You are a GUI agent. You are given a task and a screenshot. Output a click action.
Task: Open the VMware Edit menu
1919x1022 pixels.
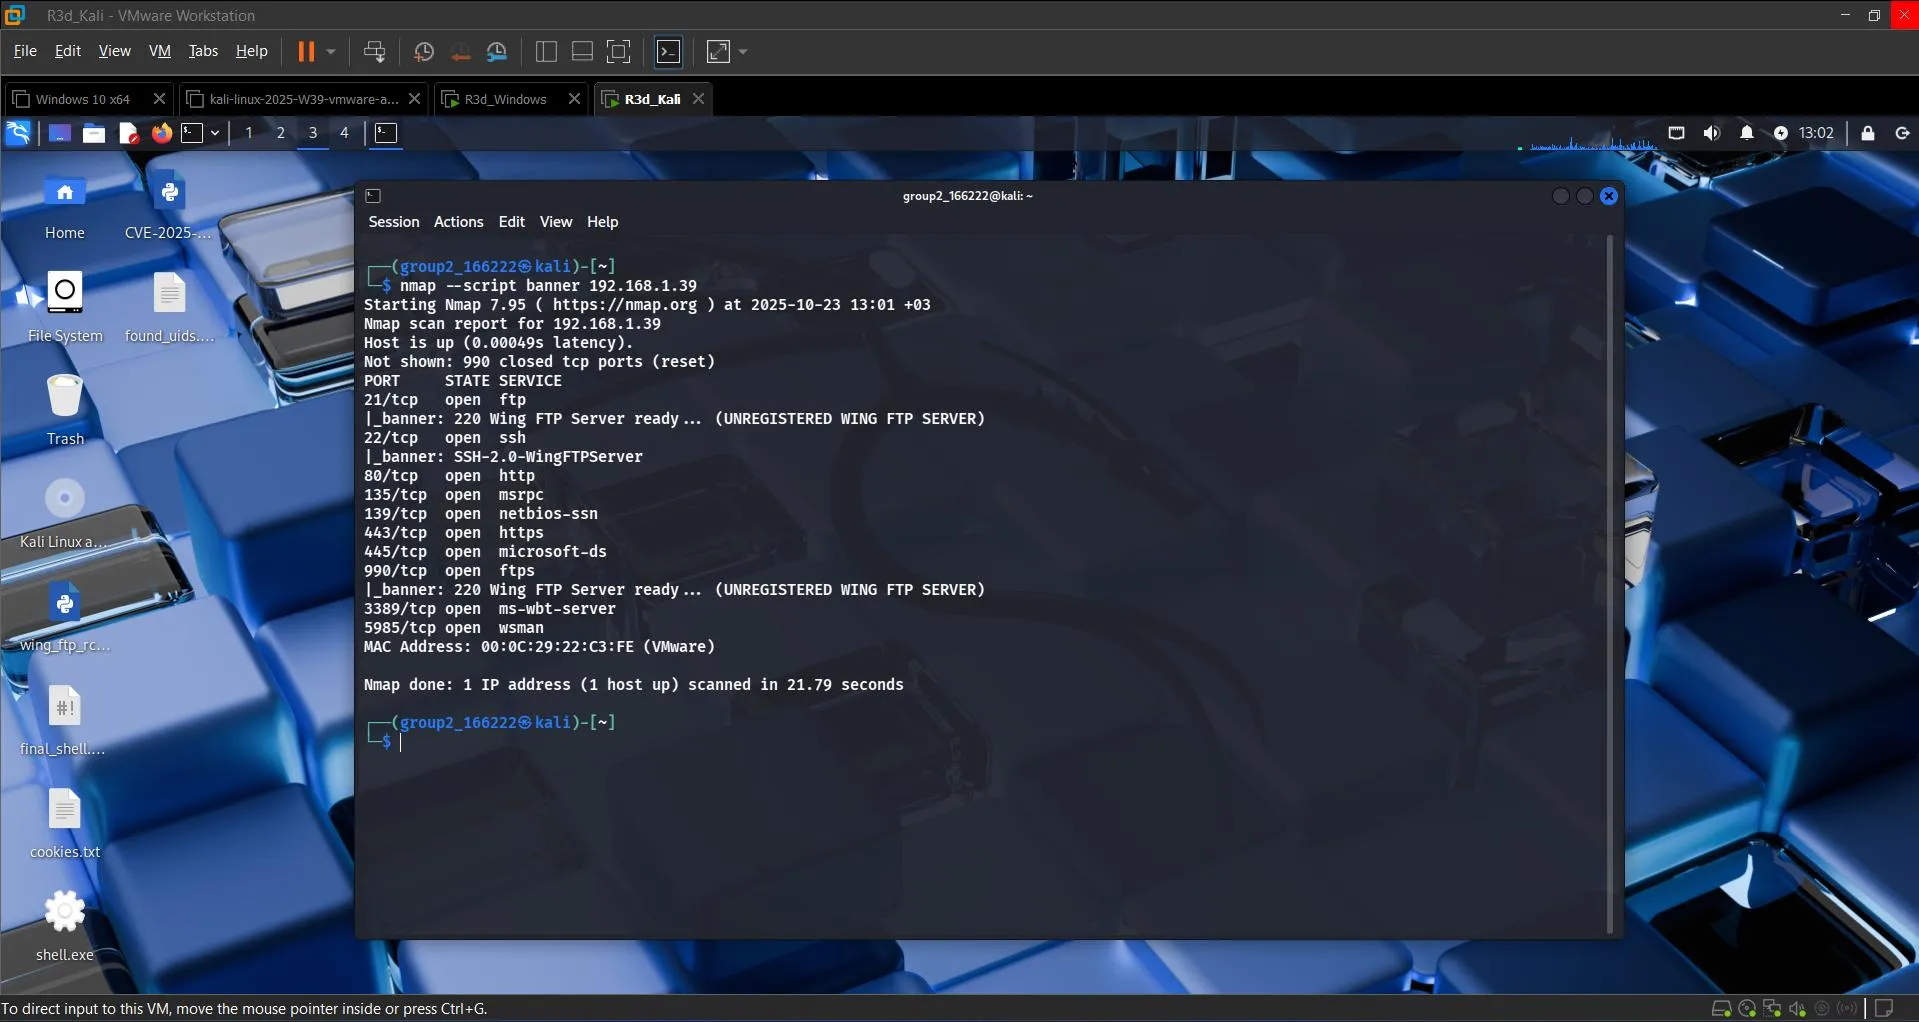click(x=68, y=51)
